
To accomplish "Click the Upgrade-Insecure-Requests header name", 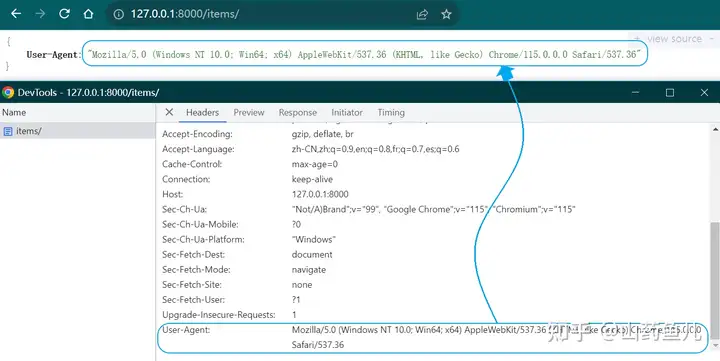I will click(x=219, y=315).
